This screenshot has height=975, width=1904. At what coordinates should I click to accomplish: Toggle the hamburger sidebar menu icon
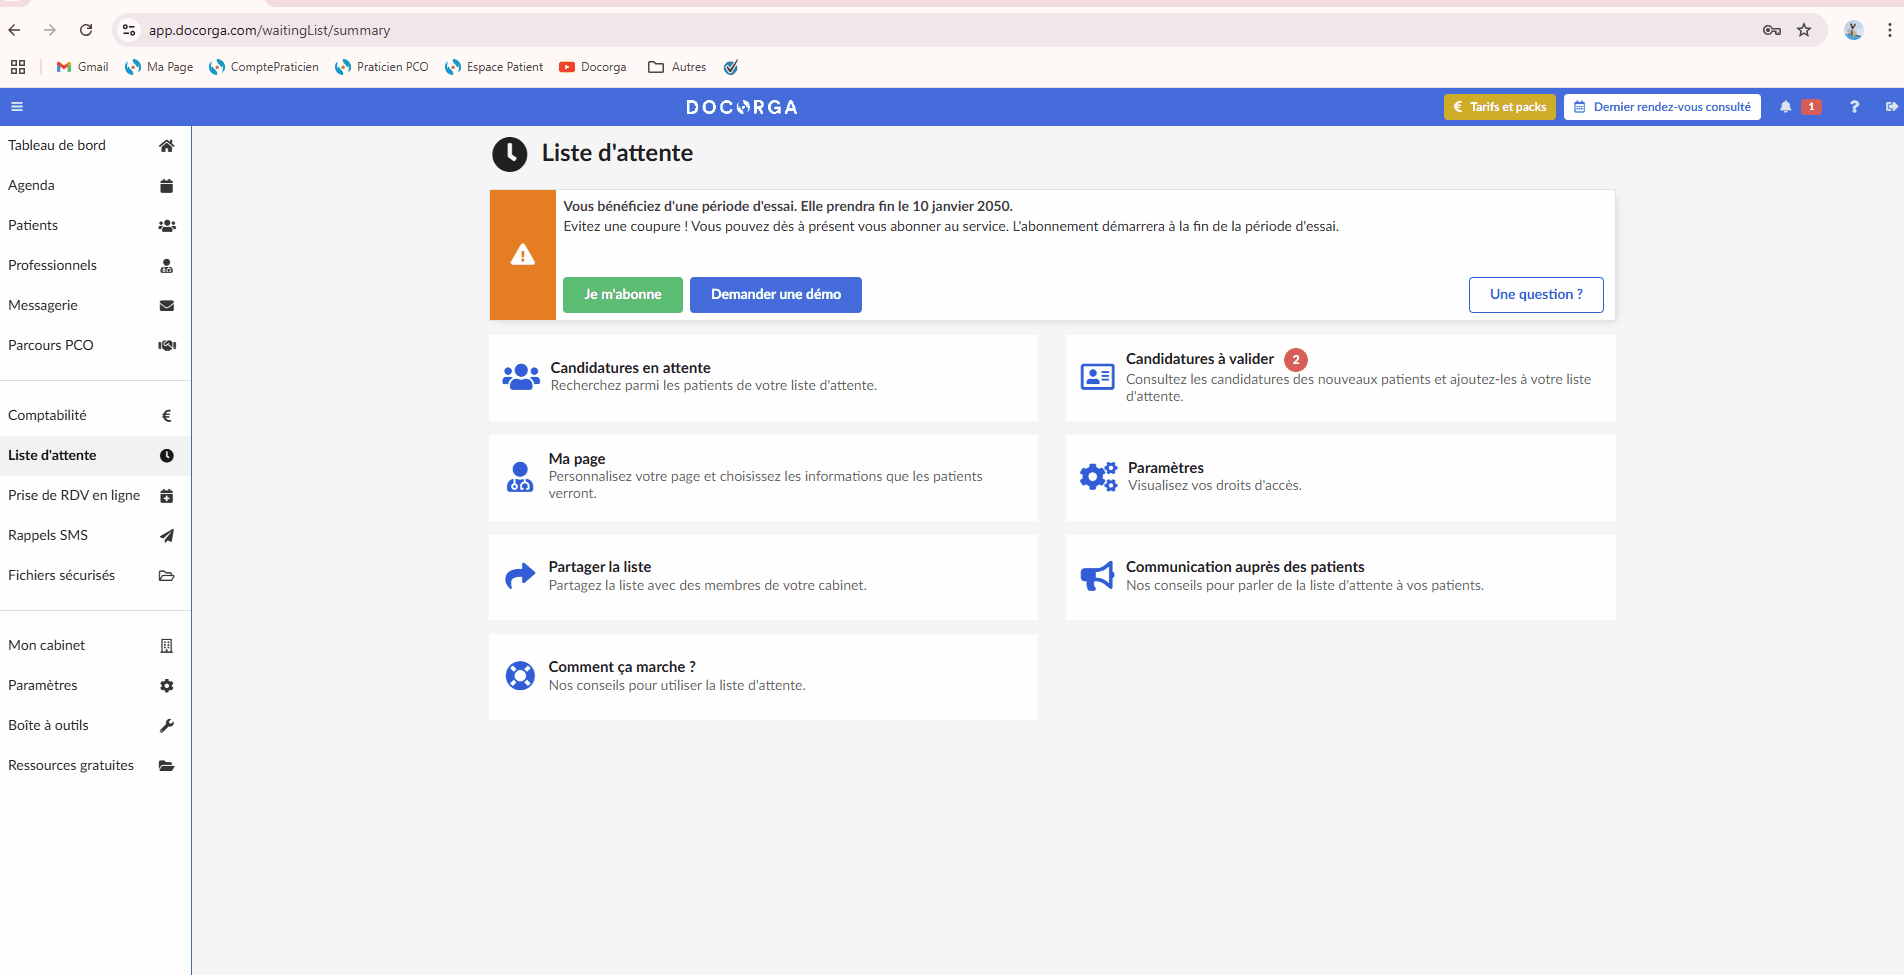pos(17,107)
